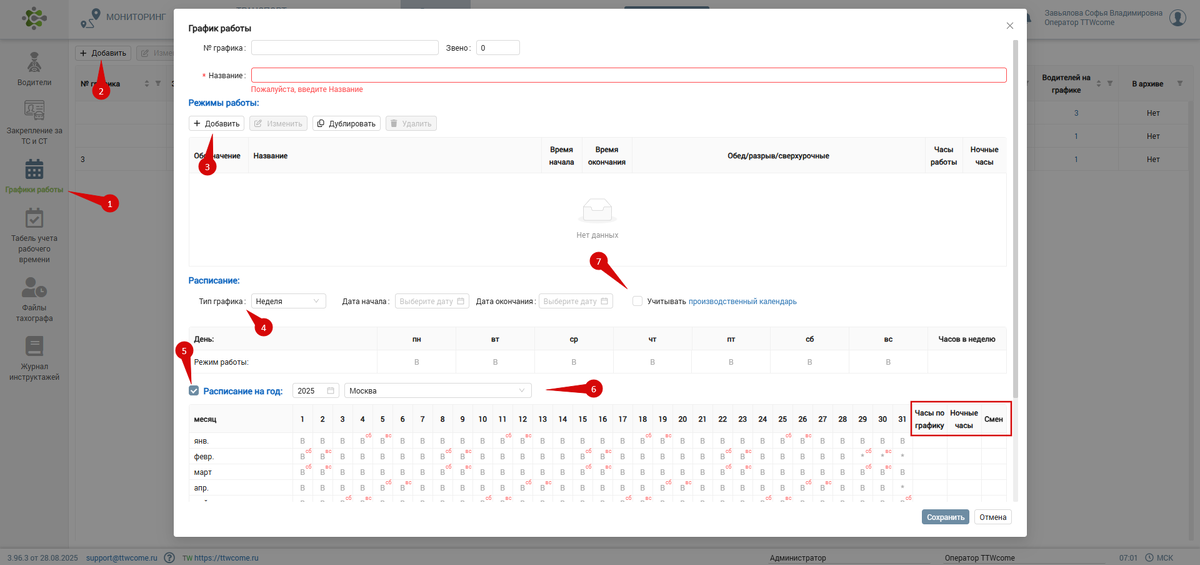Image resolution: width=1200 pixels, height=565 pixels.
Task: Open the year 2025 picker
Action: coord(316,391)
